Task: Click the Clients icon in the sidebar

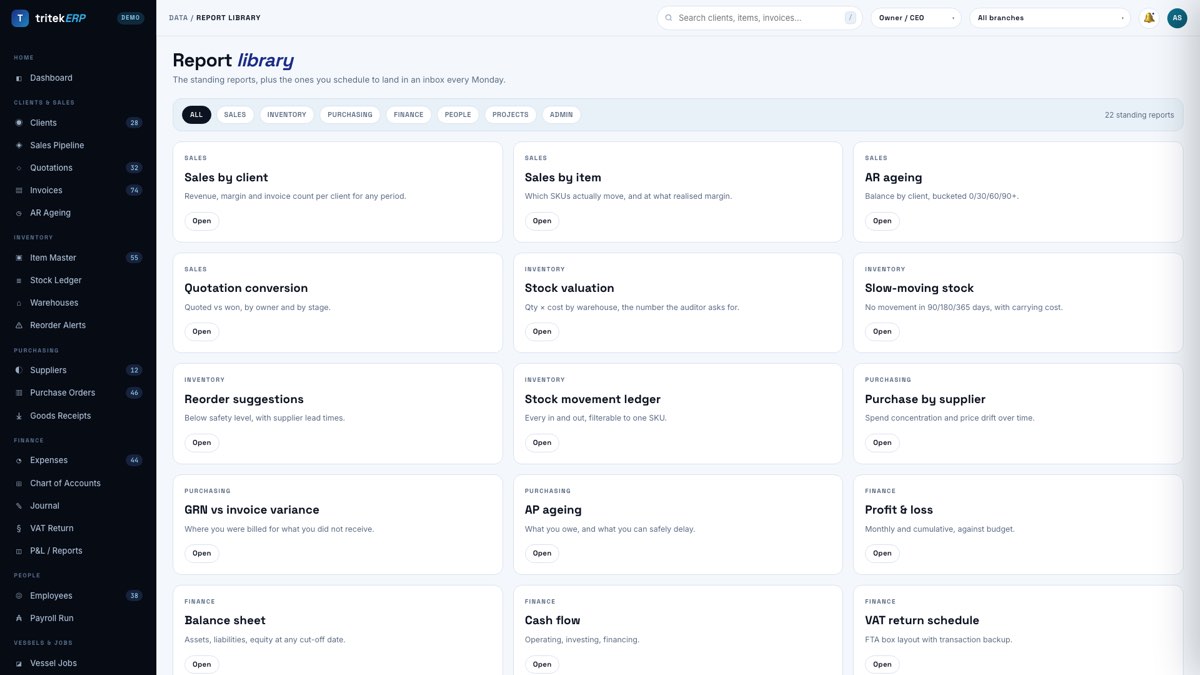Action: point(19,123)
